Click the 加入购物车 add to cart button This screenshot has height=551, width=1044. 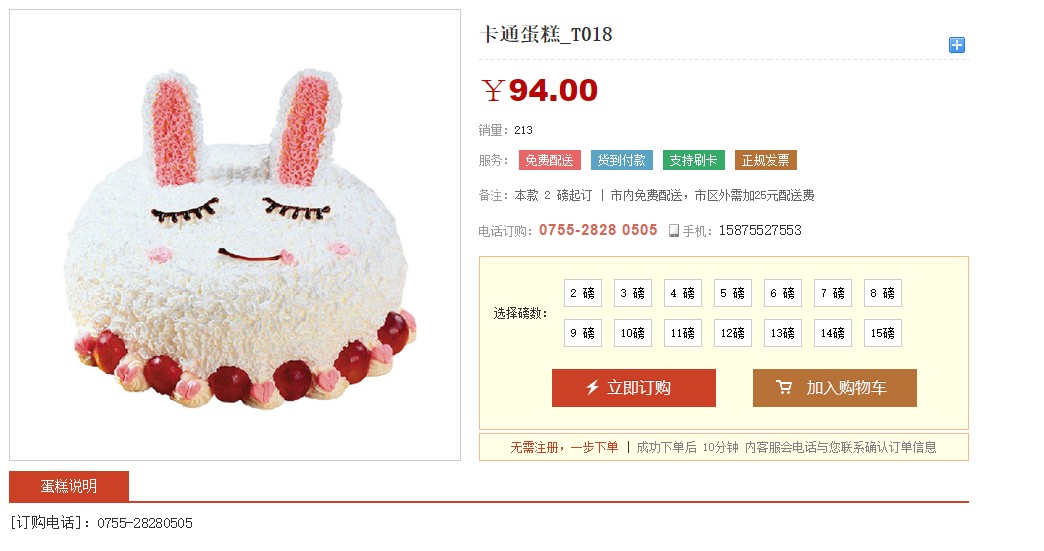(835, 388)
